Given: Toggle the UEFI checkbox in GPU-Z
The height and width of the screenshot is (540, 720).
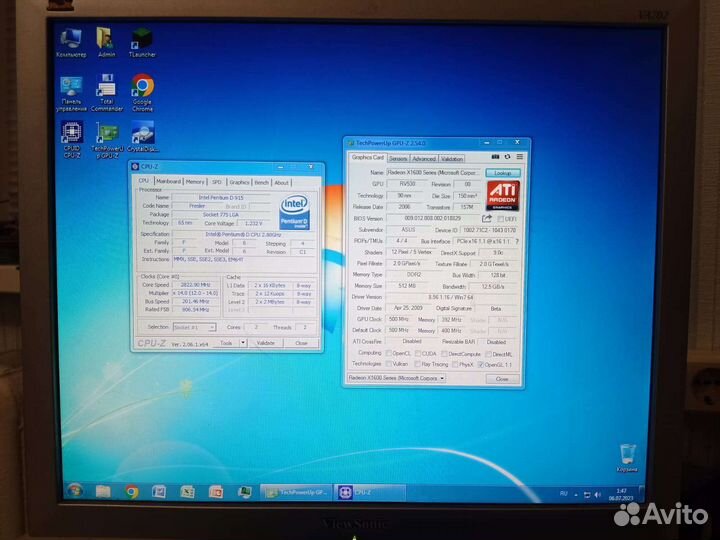Looking at the screenshot, I should click(501, 219).
